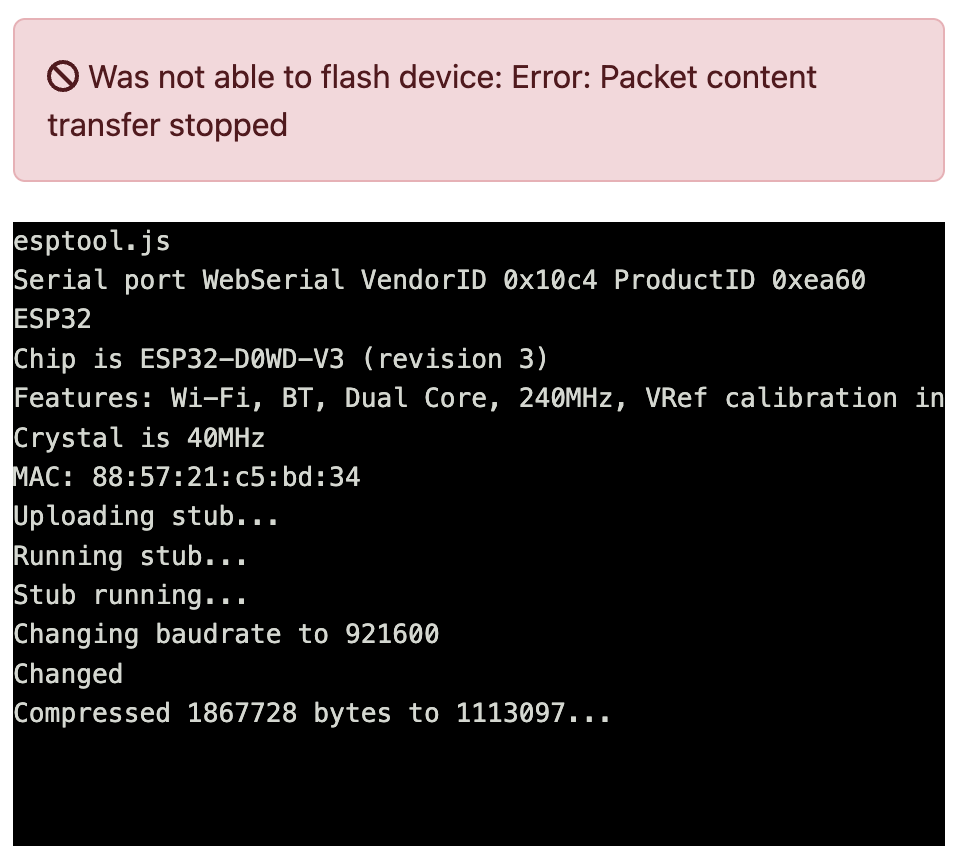Click the "Stub running..." log line

click(130, 595)
